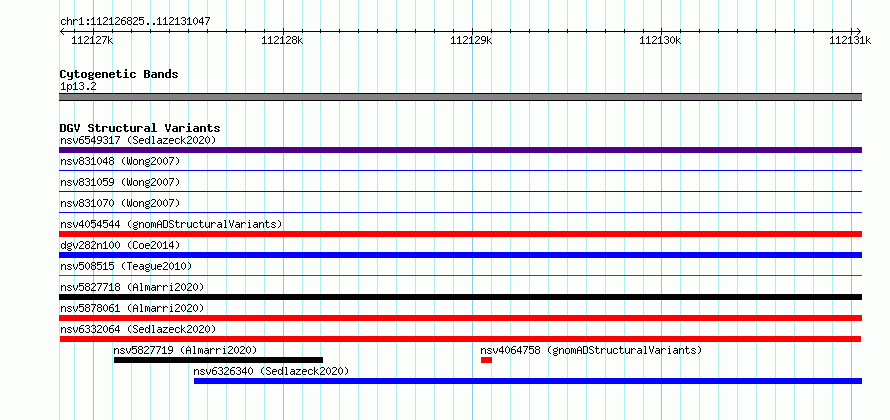Click the black nsv5827718 variant bar
Screen dimensions: 890x420
pyautogui.click(x=460, y=297)
